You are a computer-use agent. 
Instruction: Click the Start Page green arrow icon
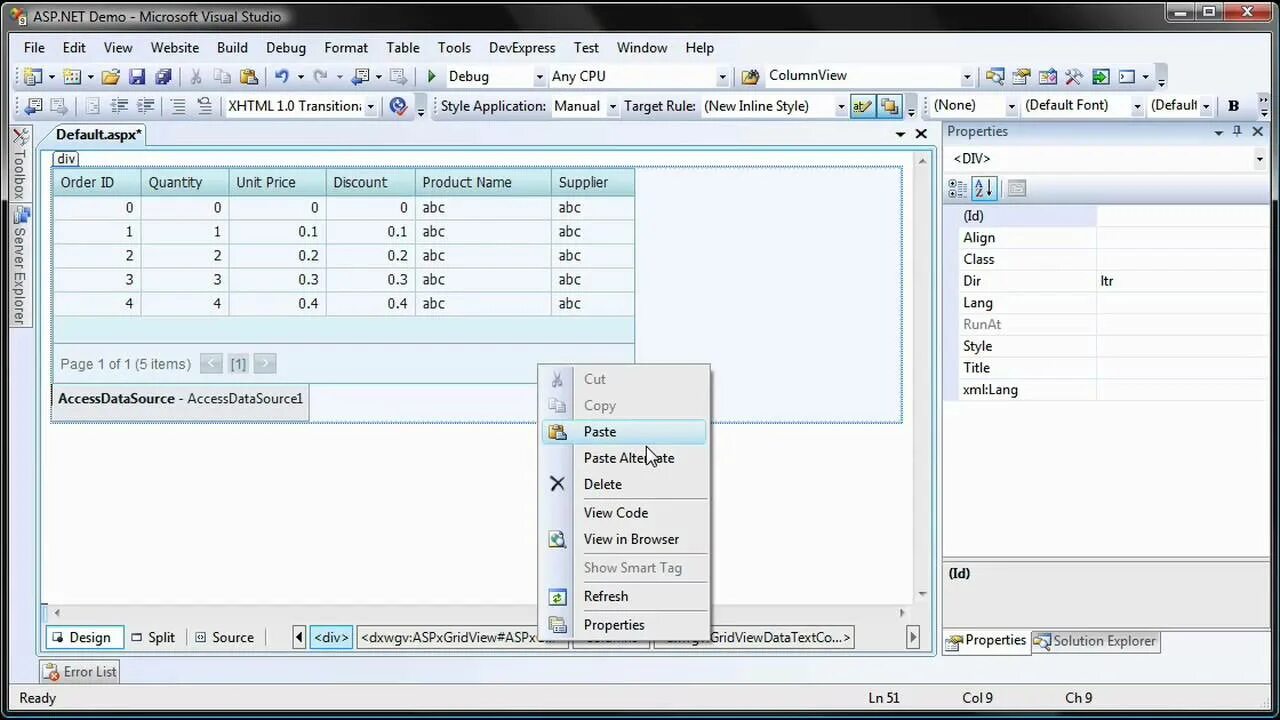coord(1100,76)
